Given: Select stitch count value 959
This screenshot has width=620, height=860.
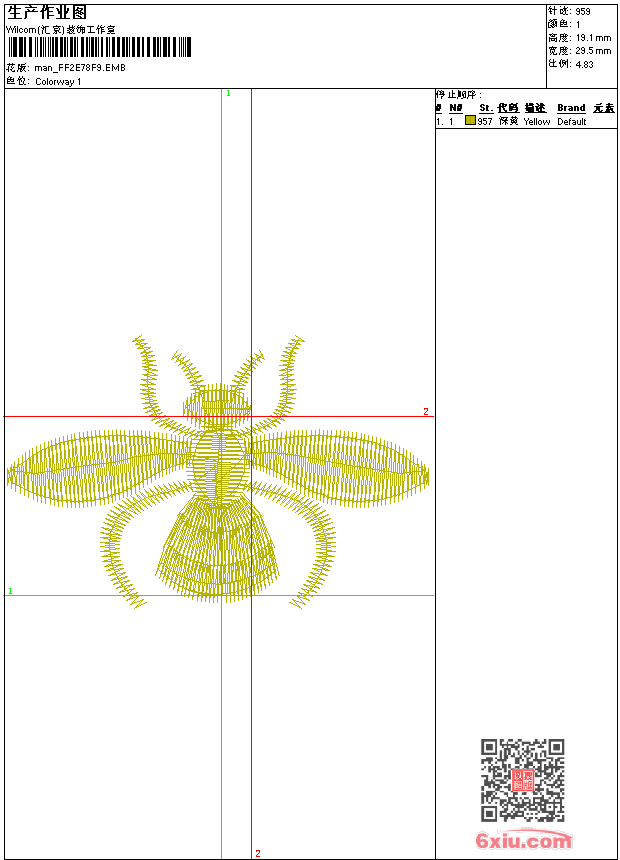Looking at the screenshot, I should (583, 11).
